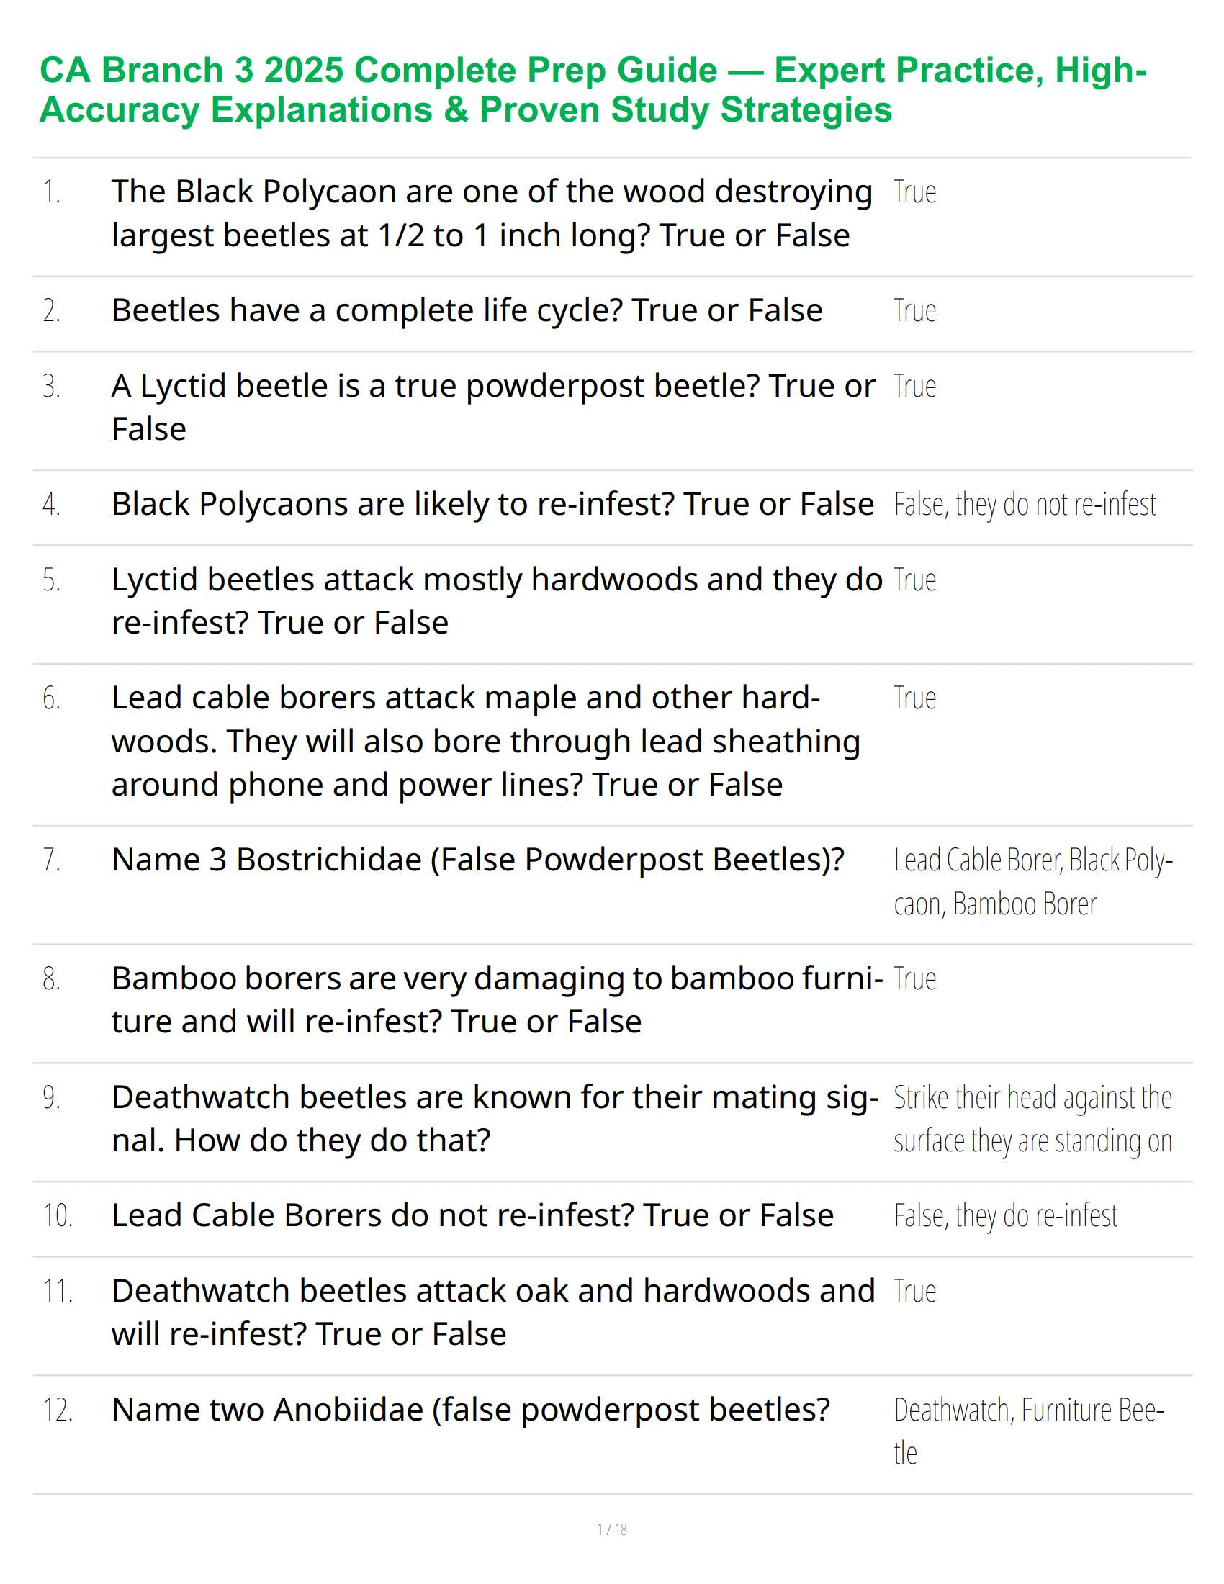Click question 1 about Black Polycaon size
The height and width of the screenshot is (1584, 1224).
tap(490, 213)
